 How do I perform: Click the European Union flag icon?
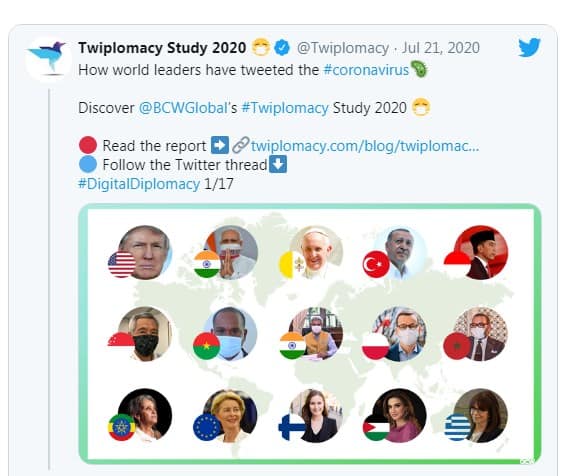207,427
